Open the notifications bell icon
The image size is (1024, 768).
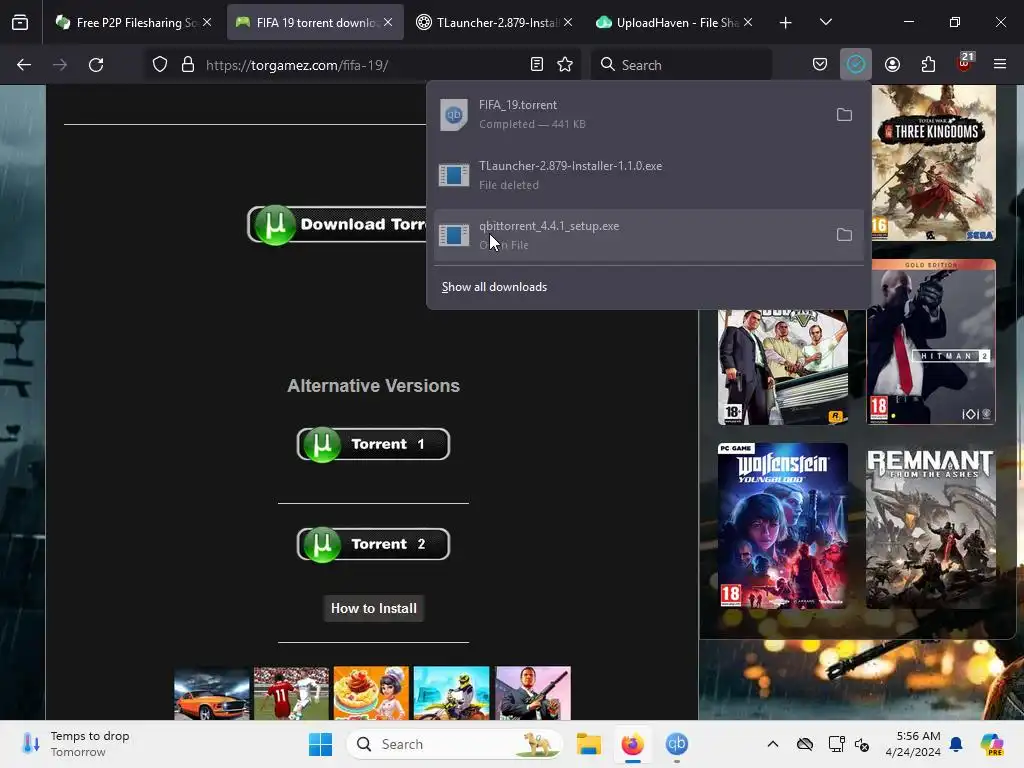click(x=956, y=744)
